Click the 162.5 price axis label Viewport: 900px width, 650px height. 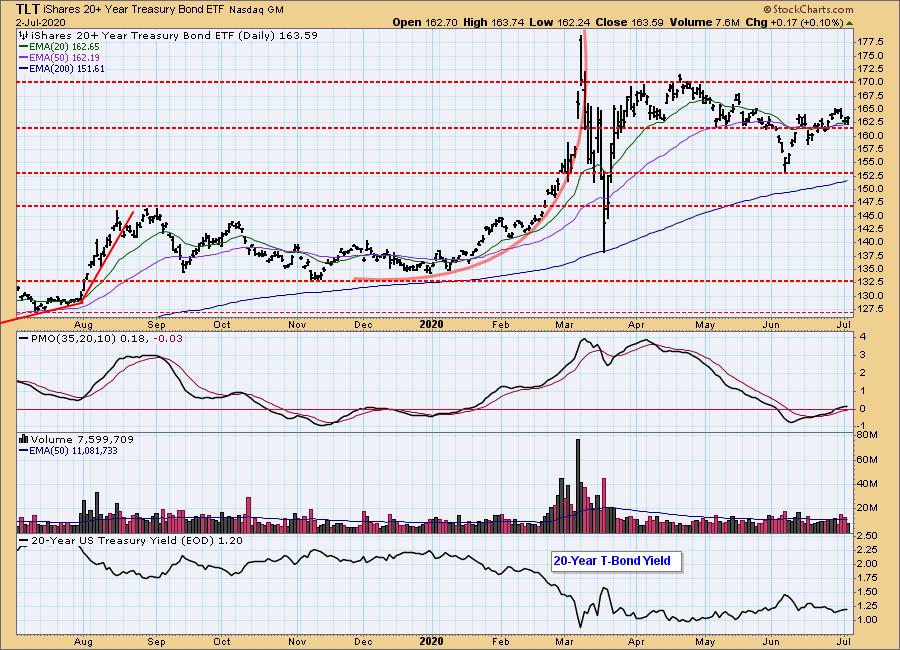[871, 122]
